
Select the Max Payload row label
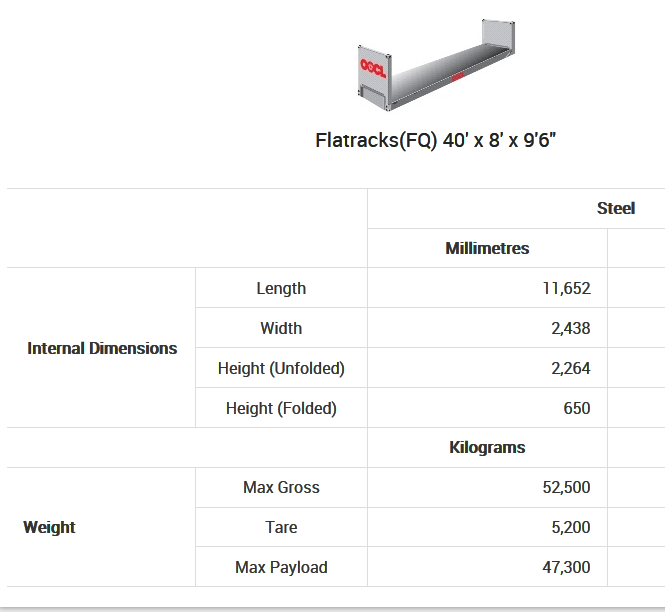point(281,567)
